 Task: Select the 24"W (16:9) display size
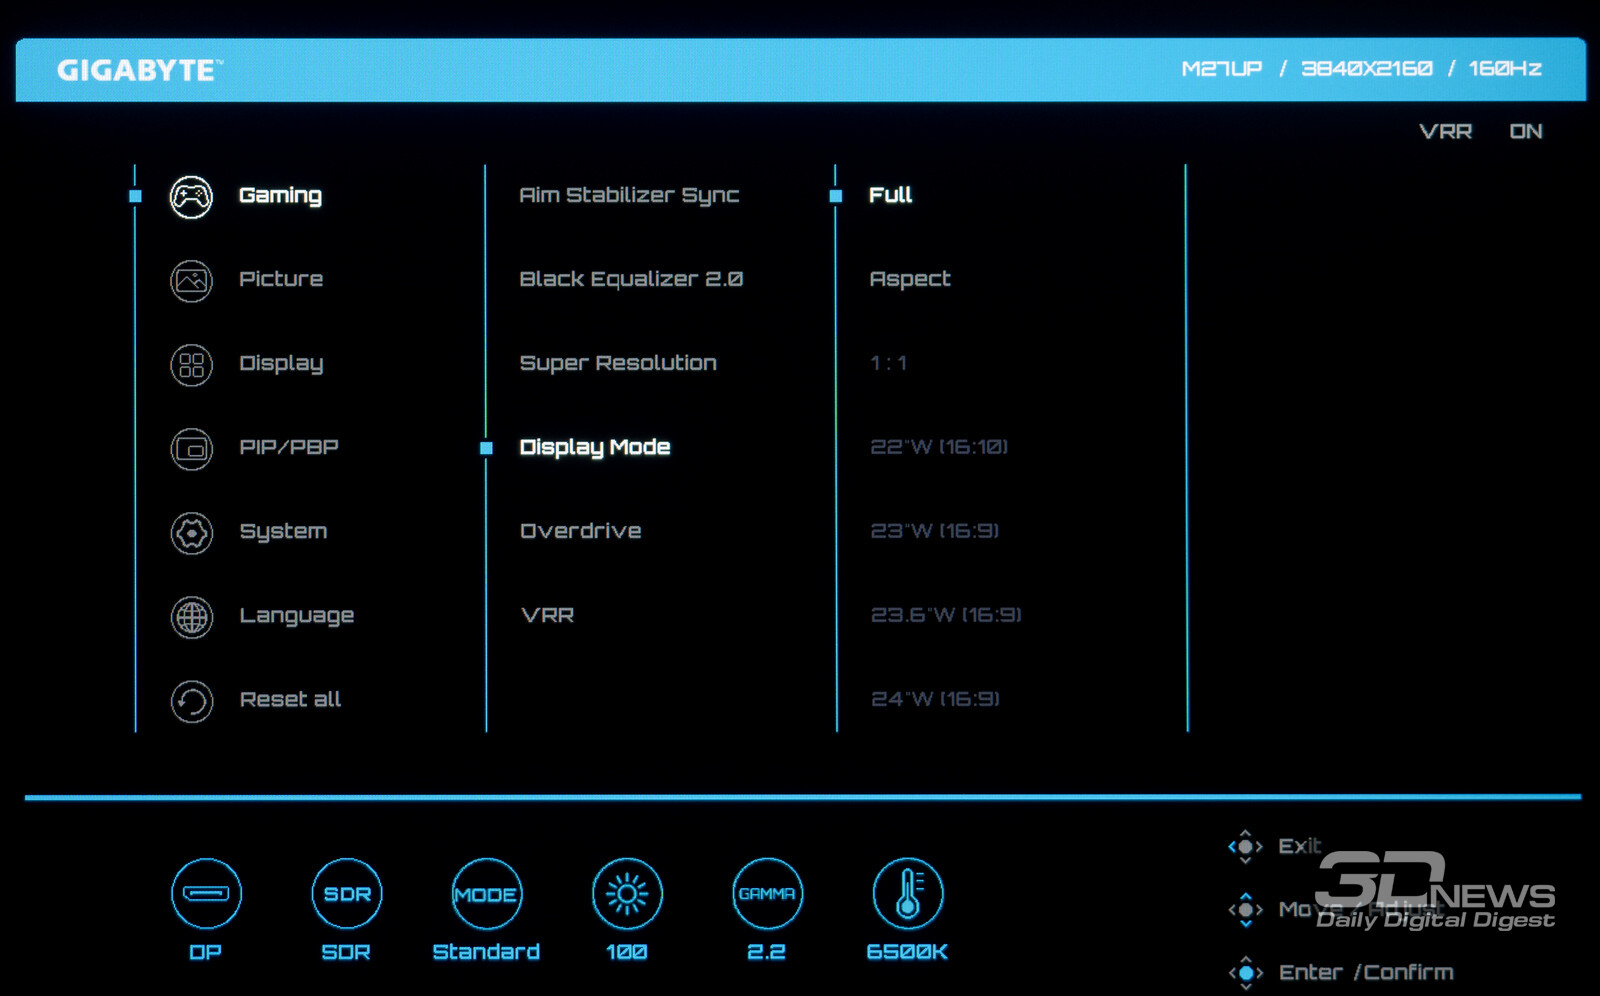pos(934,699)
